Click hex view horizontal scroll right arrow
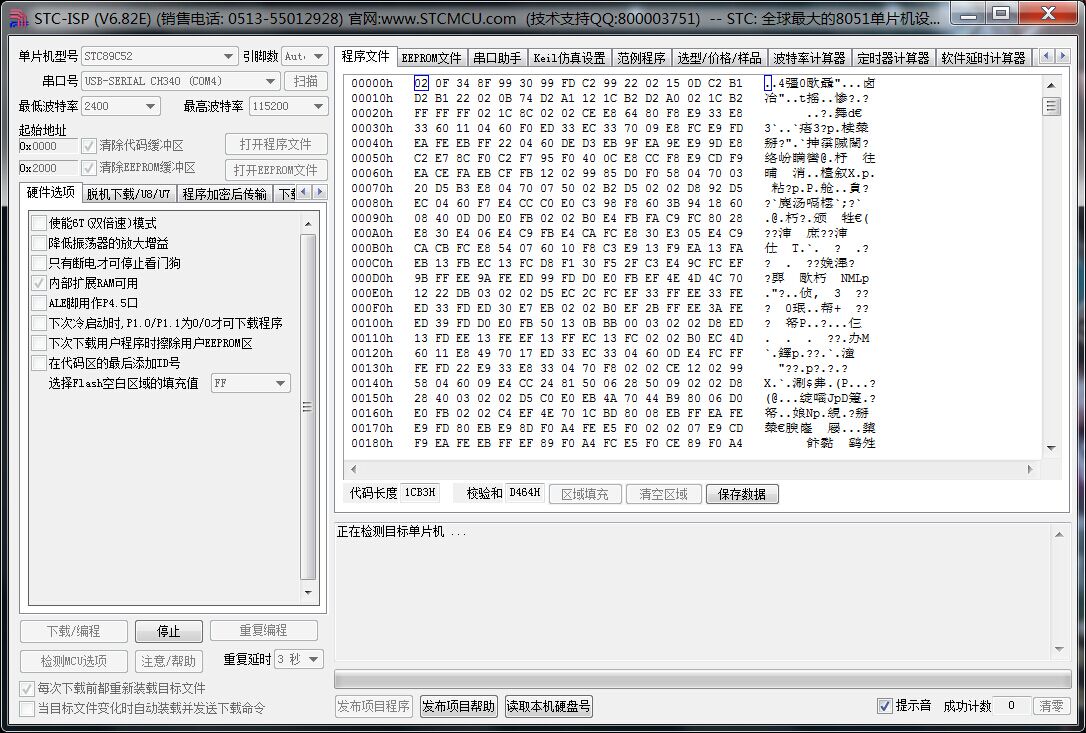The height and width of the screenshot is (733, 1086). 1031,468
